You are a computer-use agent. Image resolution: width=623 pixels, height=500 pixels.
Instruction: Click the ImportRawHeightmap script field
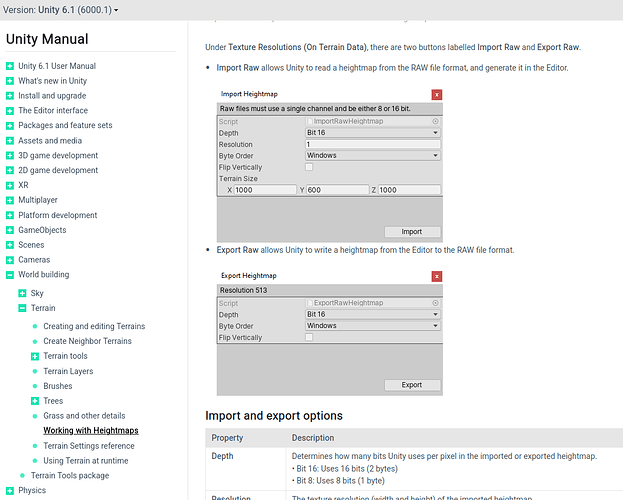click(373, 121)
